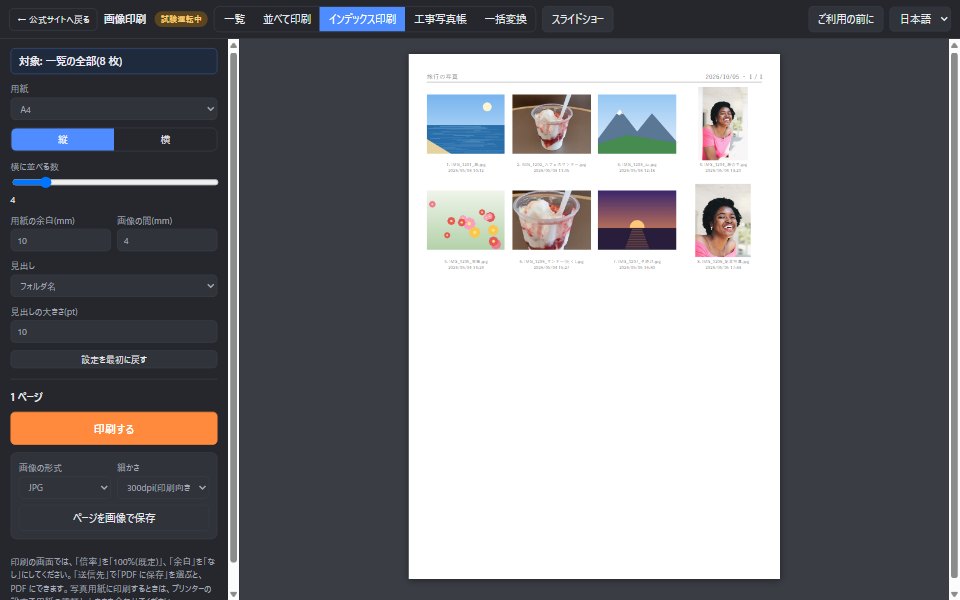Screen dimensions: 960x600
Task: Switch to the 一括変換 tab
Action: pyautogui.click(x=505, y=19)
